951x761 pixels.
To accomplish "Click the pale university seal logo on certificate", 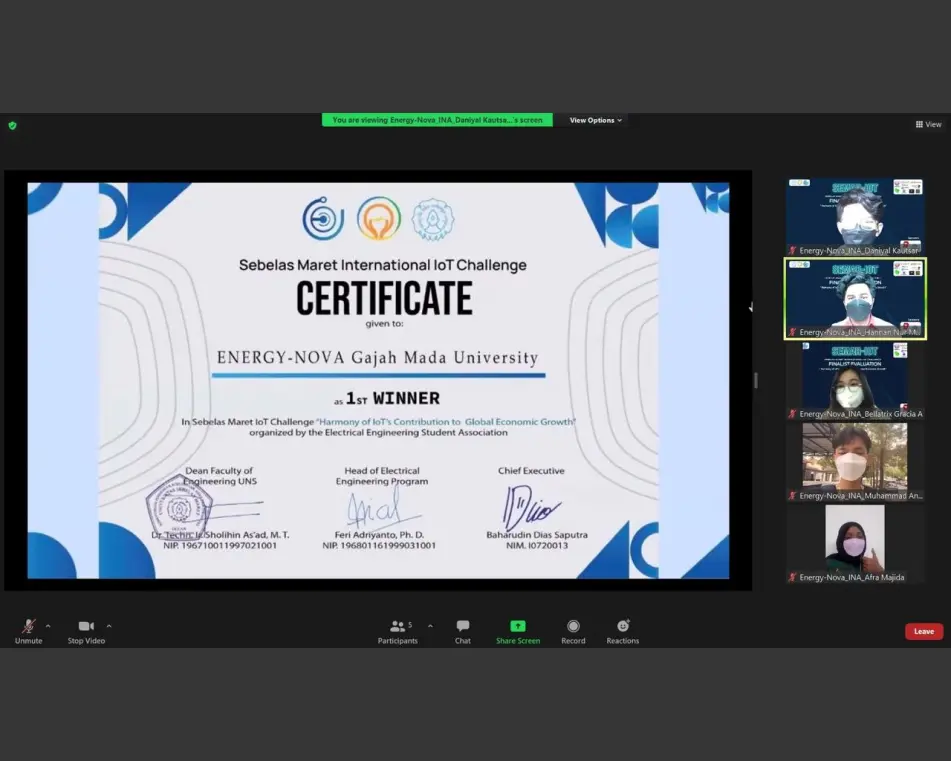I will point(432,220).
